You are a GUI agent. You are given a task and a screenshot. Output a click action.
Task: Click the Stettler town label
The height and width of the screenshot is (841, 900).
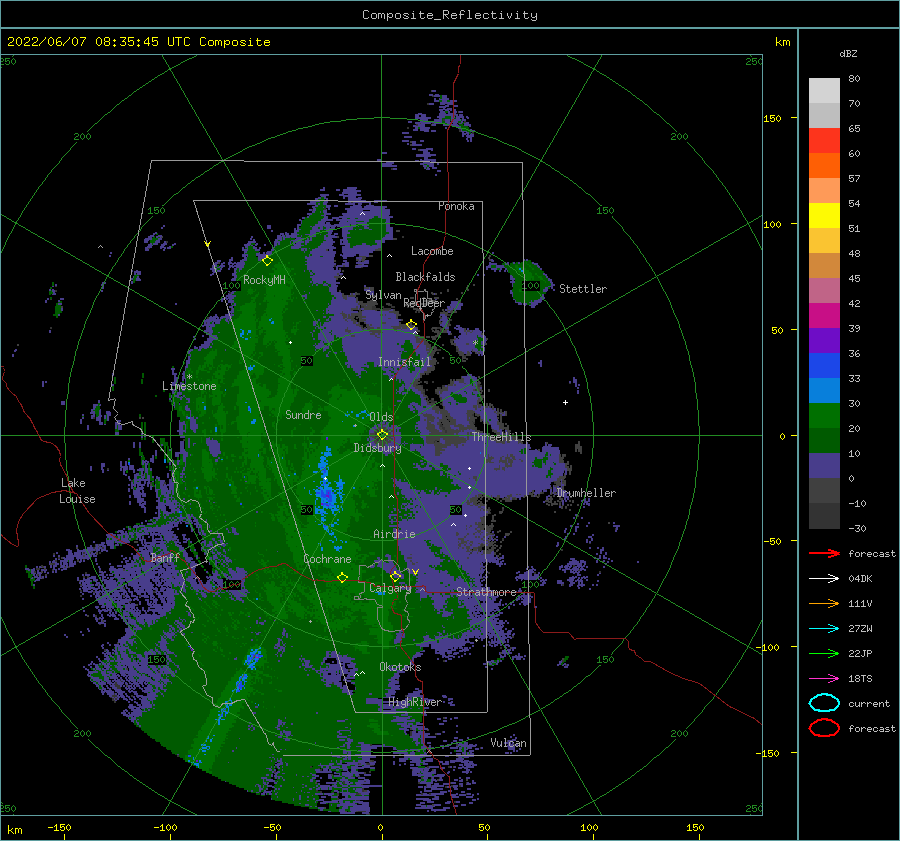pyautogui.click(x=583, y=289)
